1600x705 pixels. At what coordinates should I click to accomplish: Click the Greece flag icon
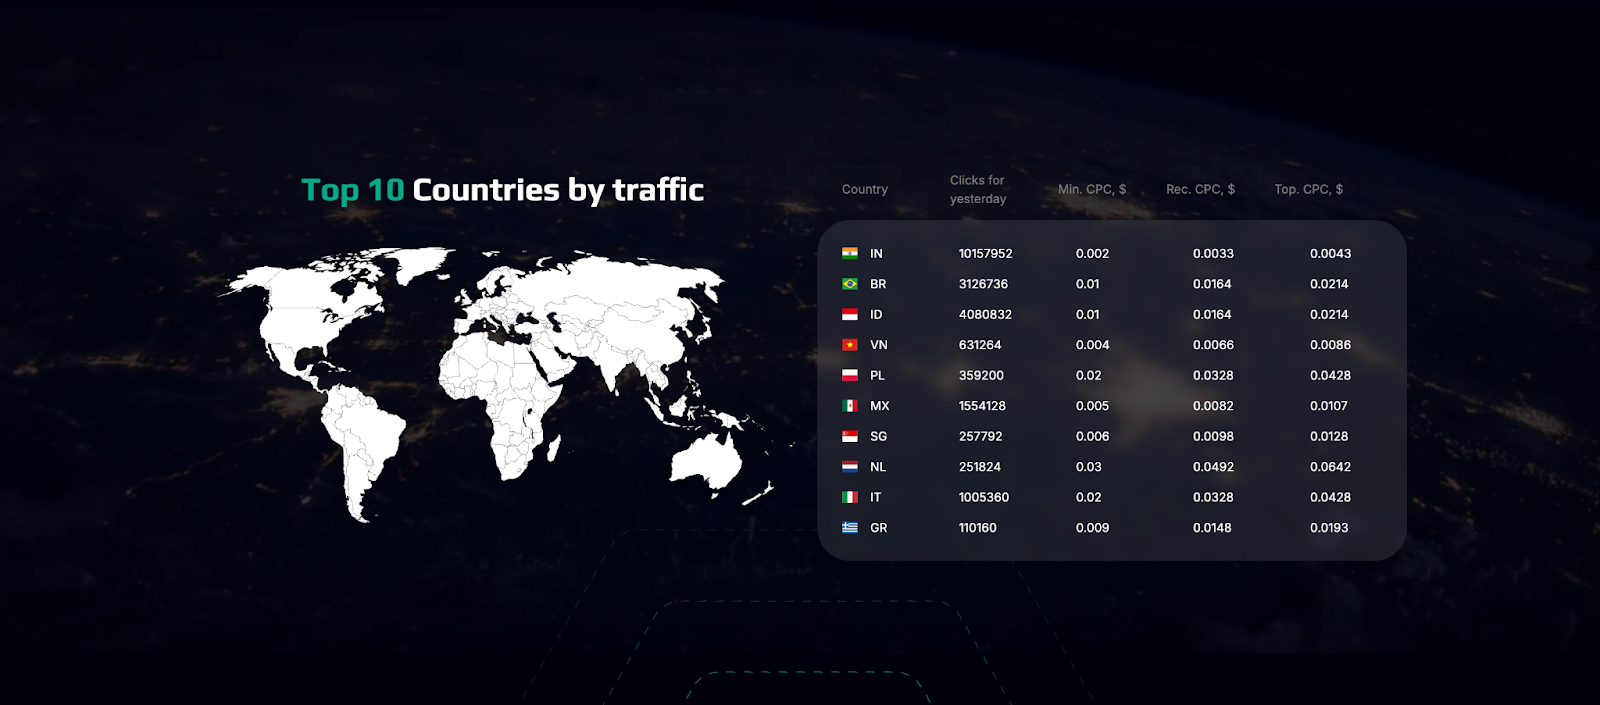[850, 528]
